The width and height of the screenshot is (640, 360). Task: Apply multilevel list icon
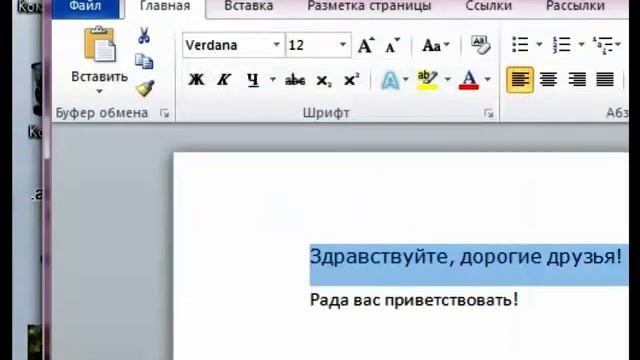[603, 44]
